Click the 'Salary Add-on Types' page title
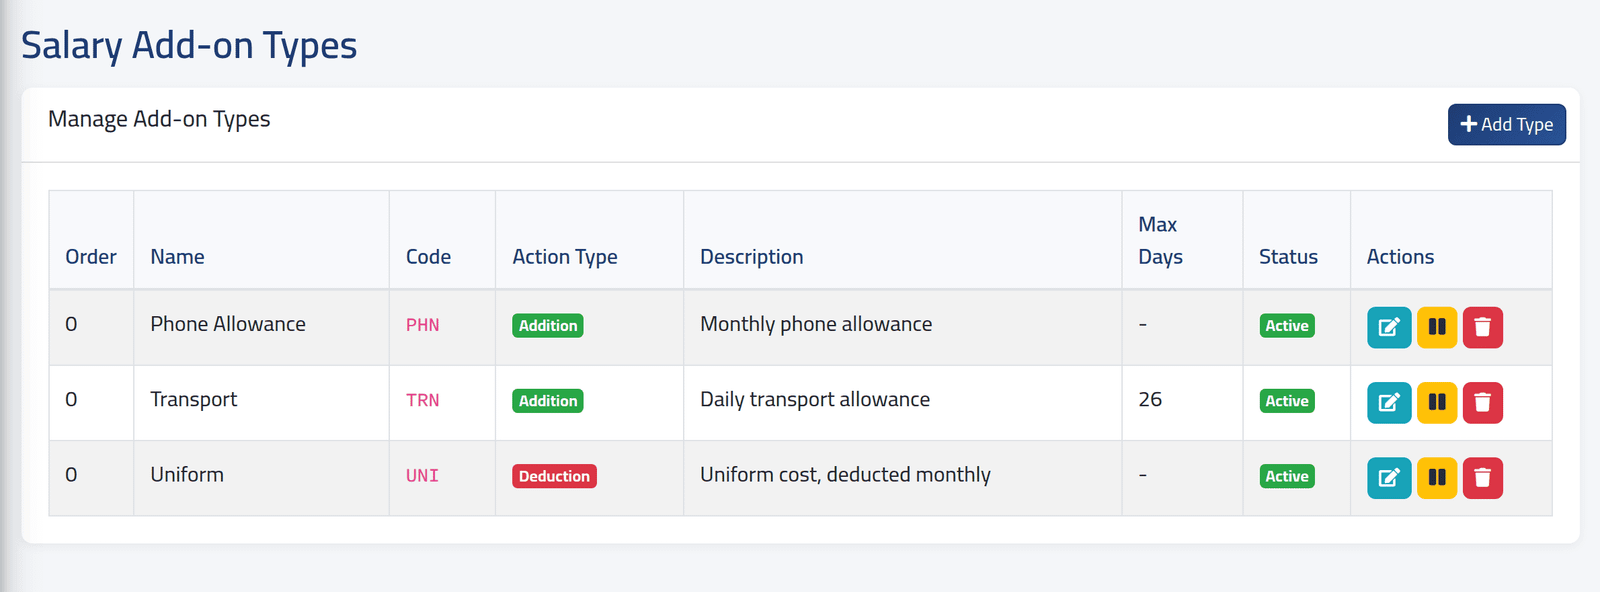 pyautogui.click(x=189, y=45)
